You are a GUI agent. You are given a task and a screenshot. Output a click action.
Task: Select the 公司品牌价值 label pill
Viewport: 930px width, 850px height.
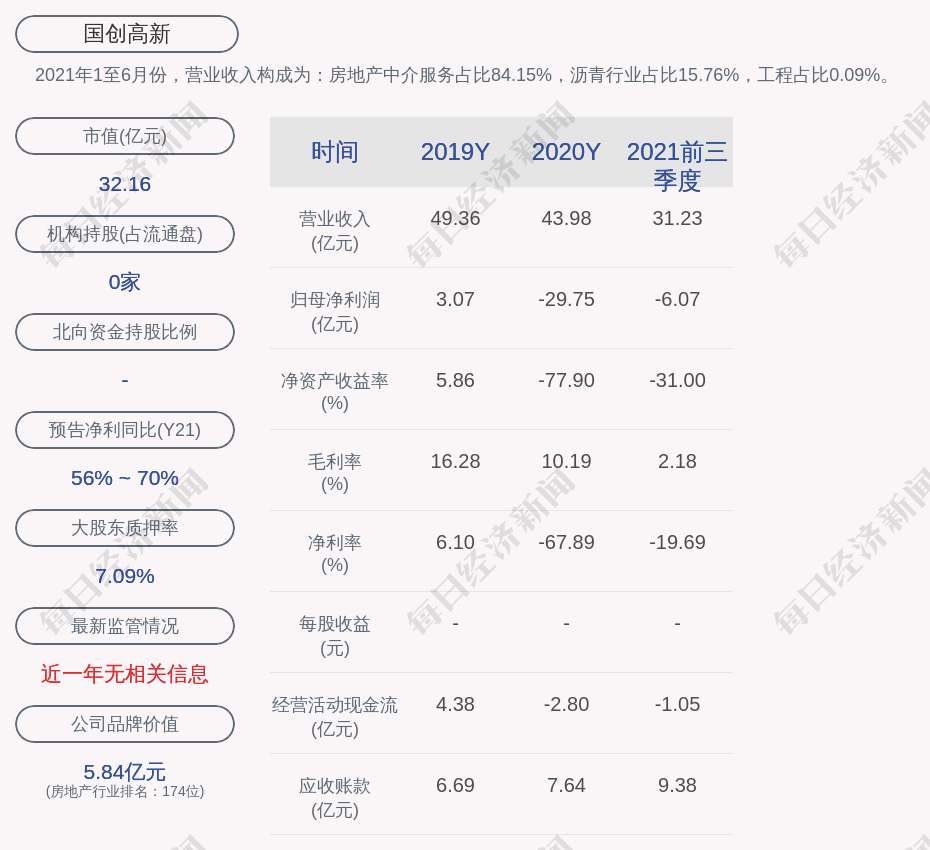(125, 724)
